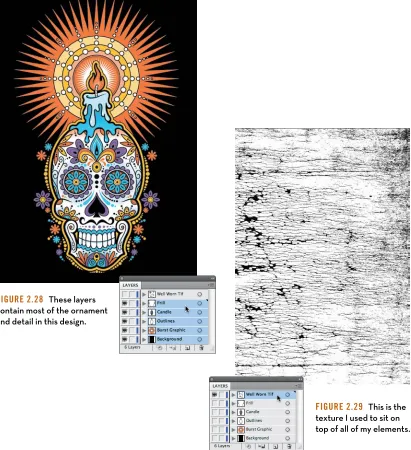The image size is (411, 450).
Task: Select the LAYERS tab in Figure 2.28 panel
Action: point(130,285)
